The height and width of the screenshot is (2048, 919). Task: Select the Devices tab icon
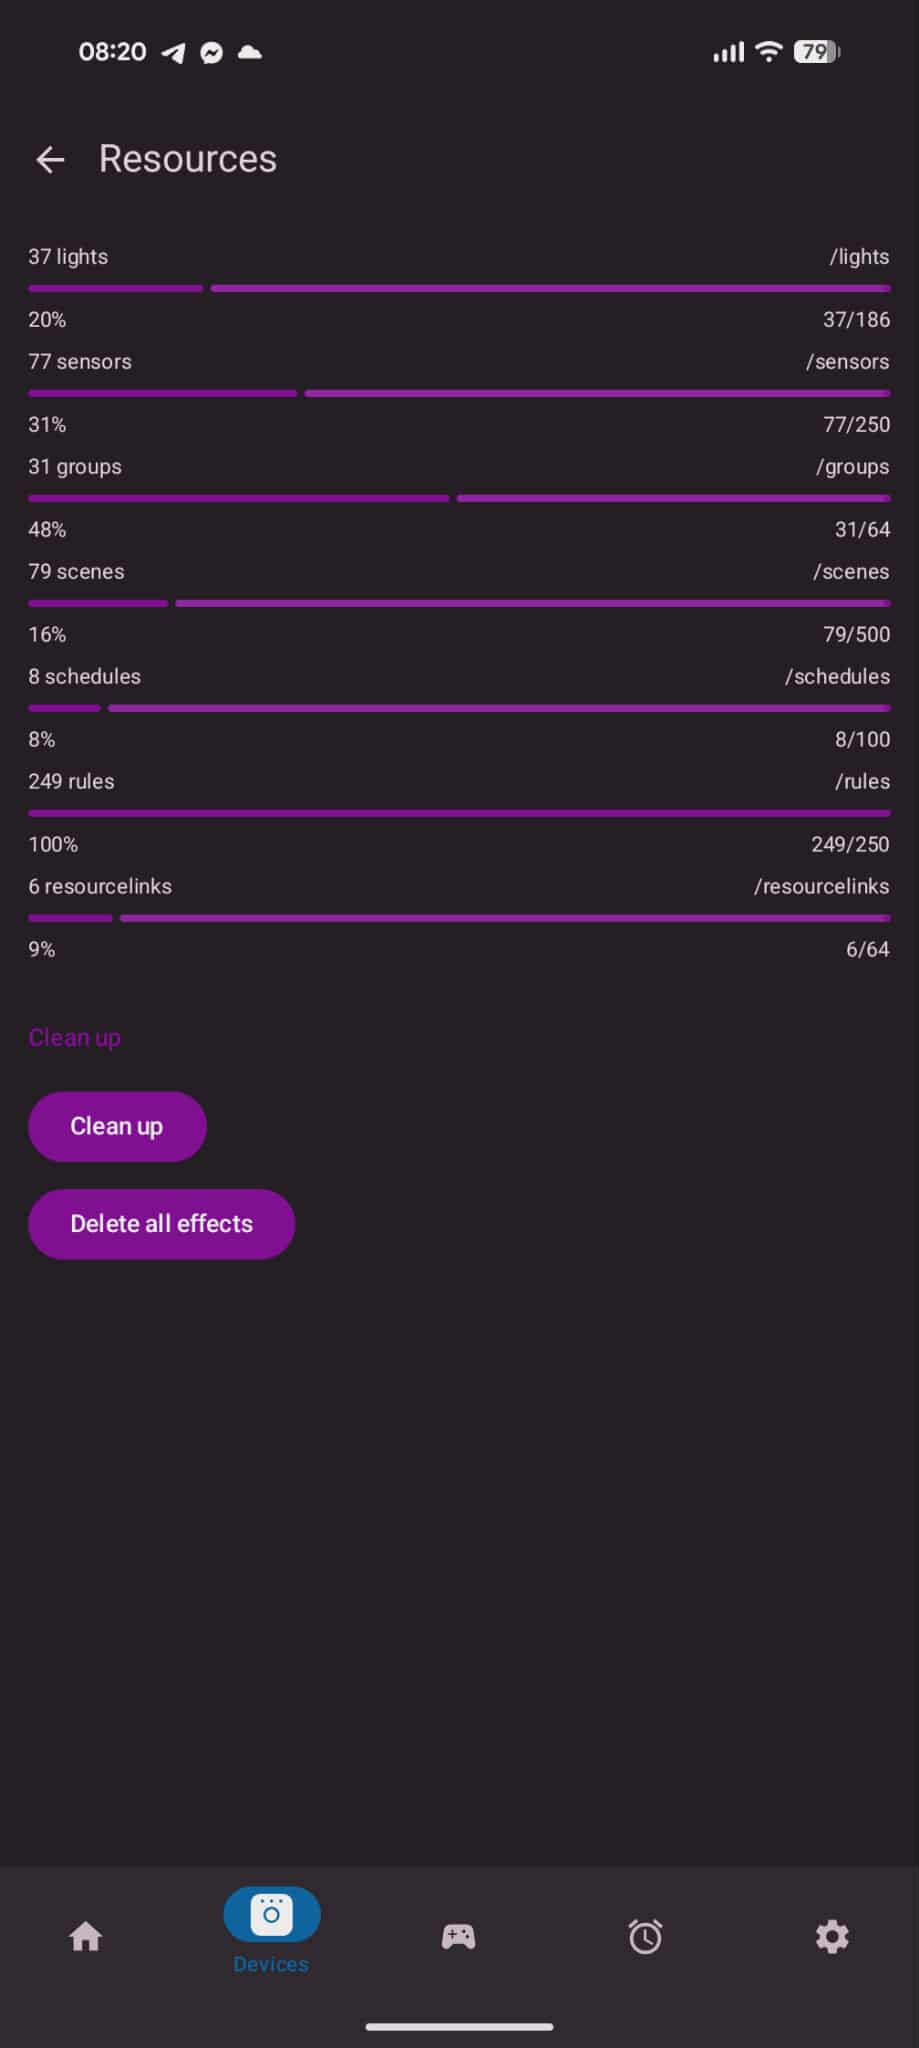(271, 1915)
